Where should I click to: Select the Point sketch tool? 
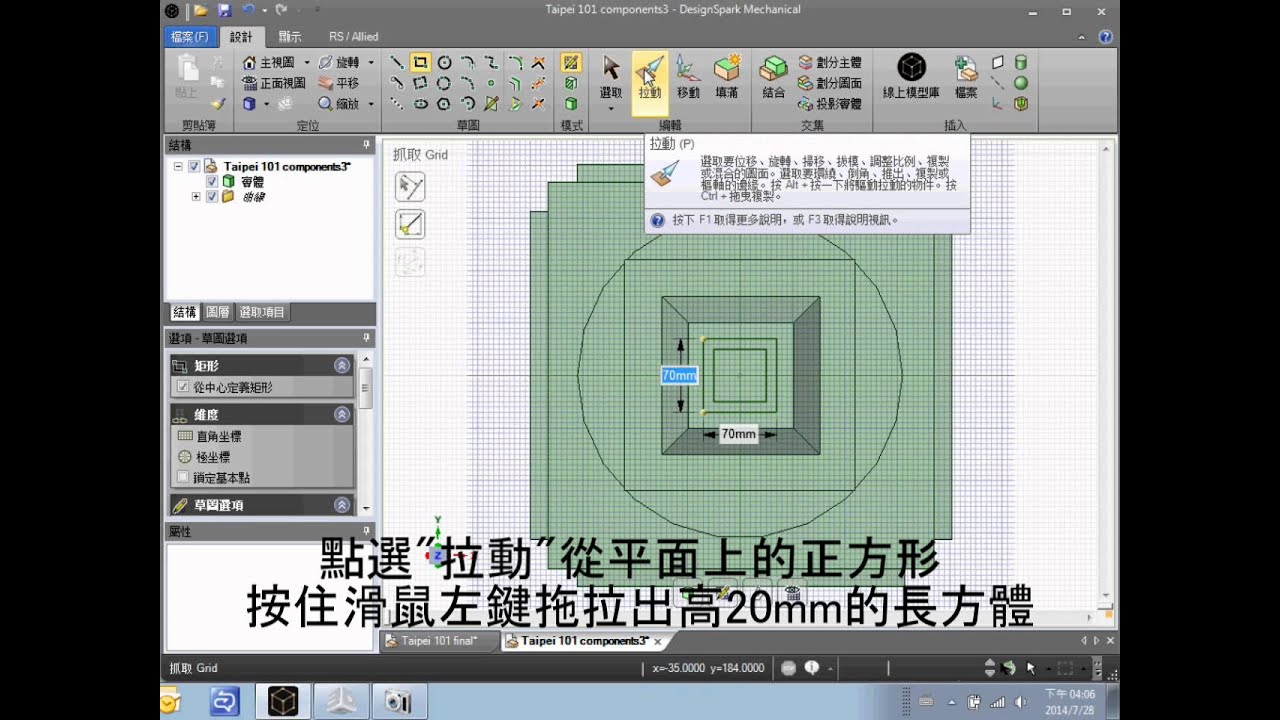491,83
